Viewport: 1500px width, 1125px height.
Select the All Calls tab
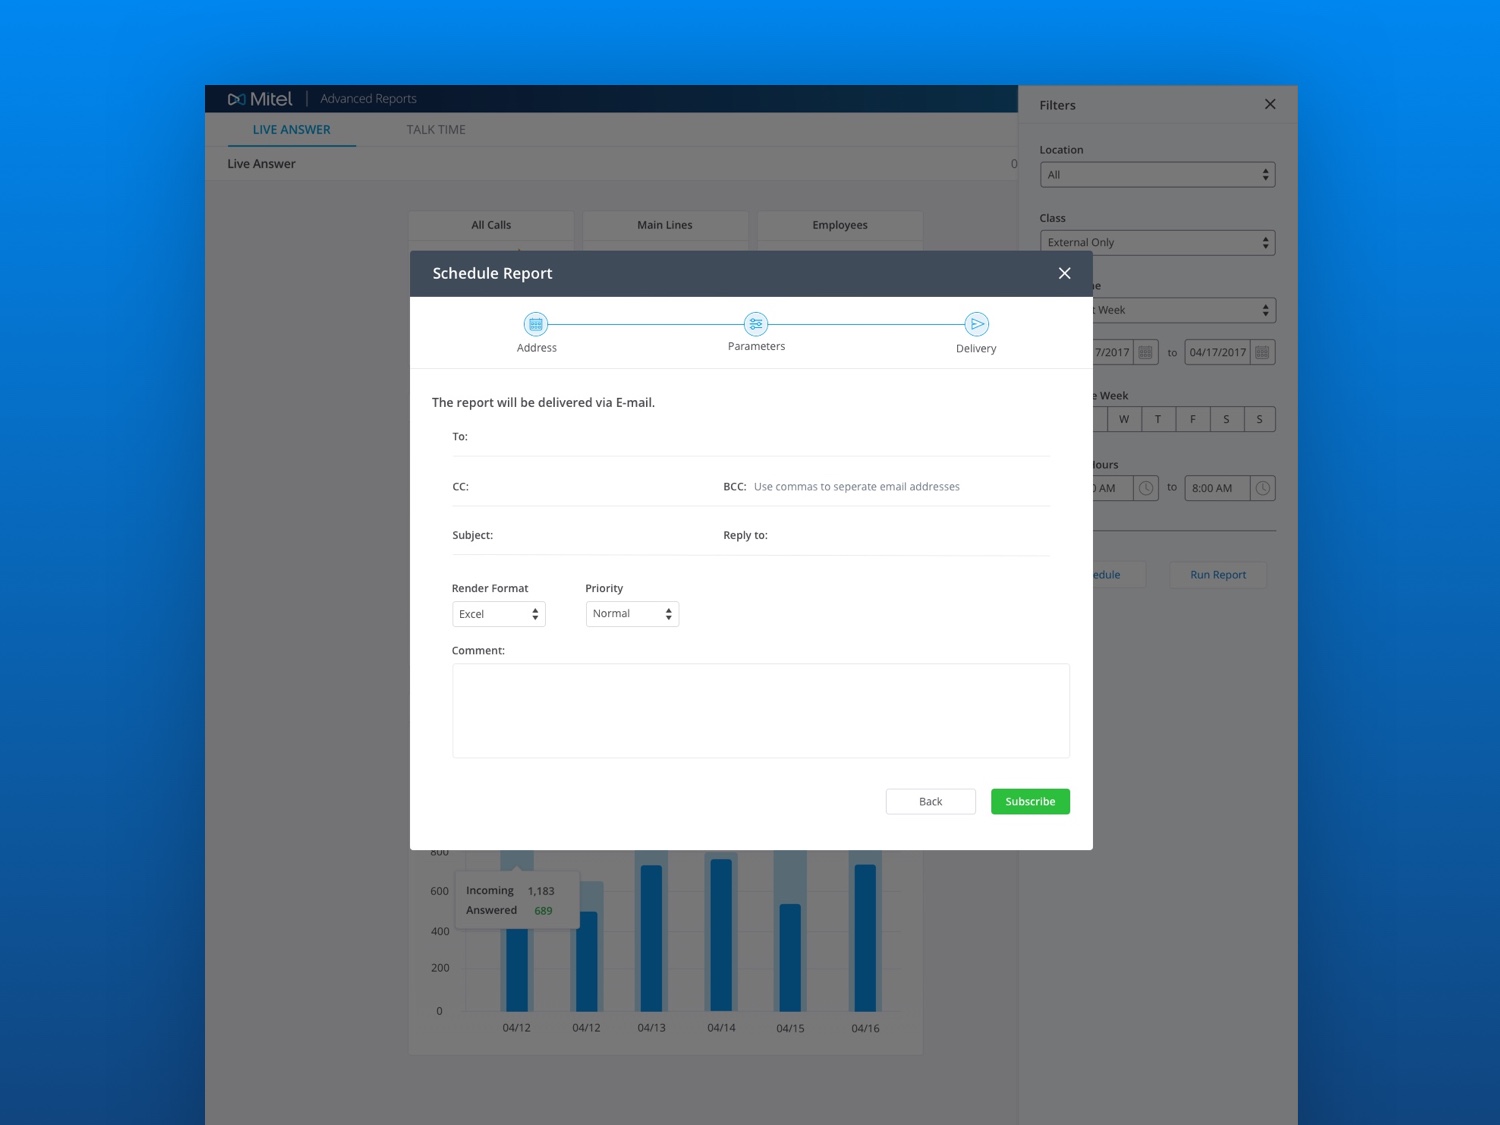click(x=491, y=225)
